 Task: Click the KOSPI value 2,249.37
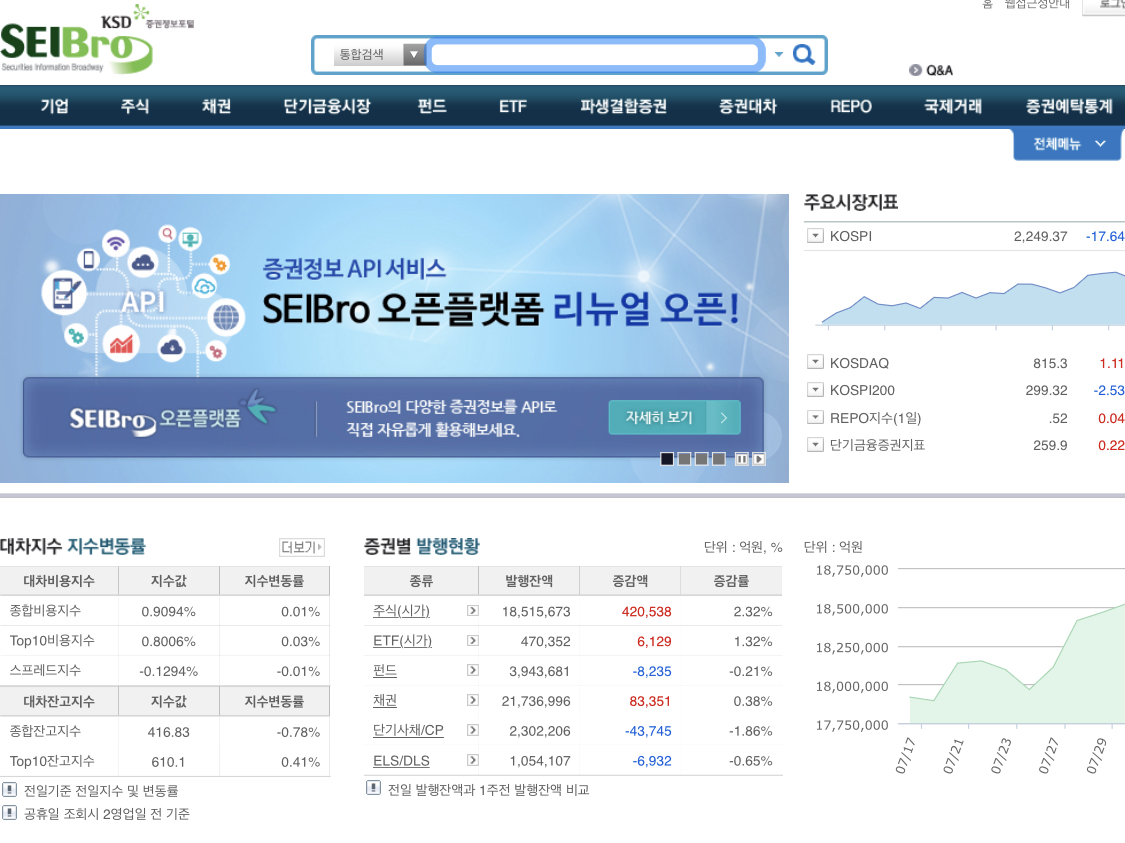click(1040, 236)
